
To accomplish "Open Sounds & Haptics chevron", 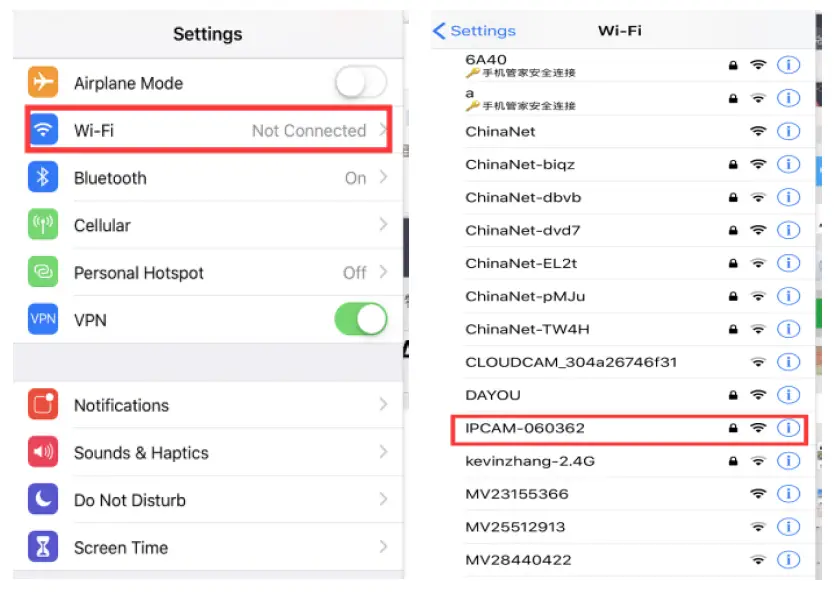I will point(383,453).
